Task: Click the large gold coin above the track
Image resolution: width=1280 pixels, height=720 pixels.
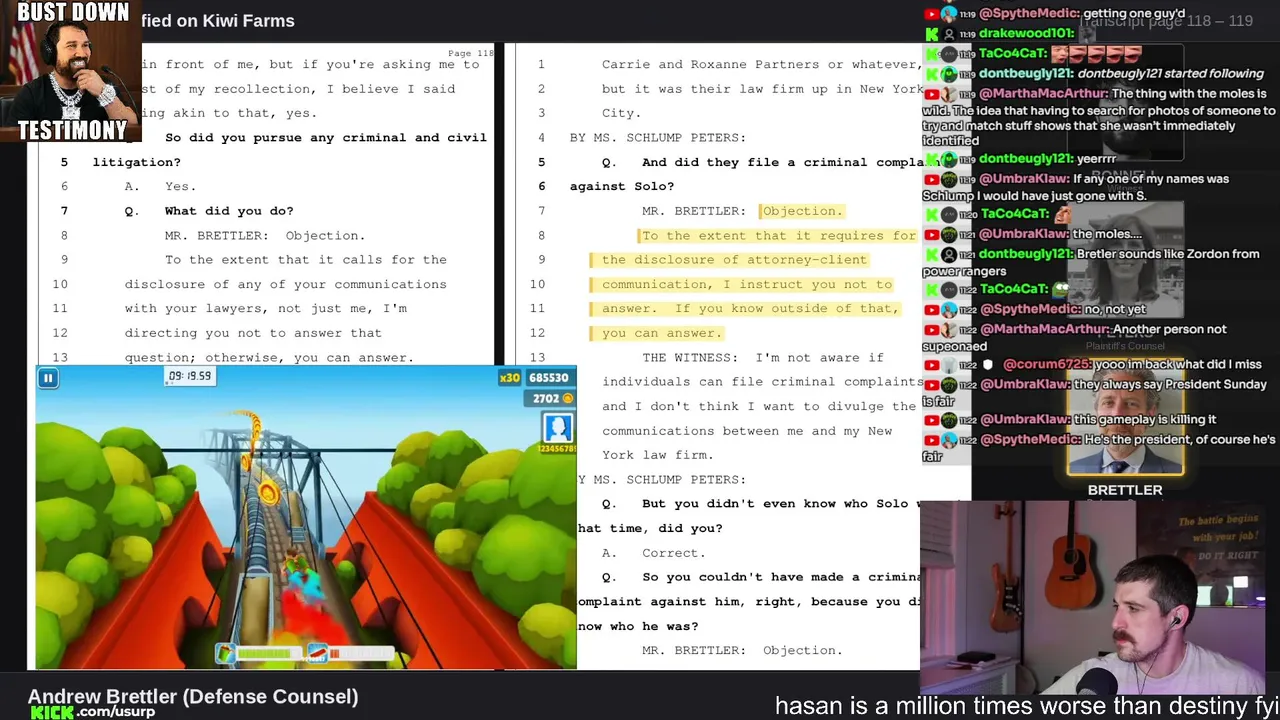Action: (268, 491)
